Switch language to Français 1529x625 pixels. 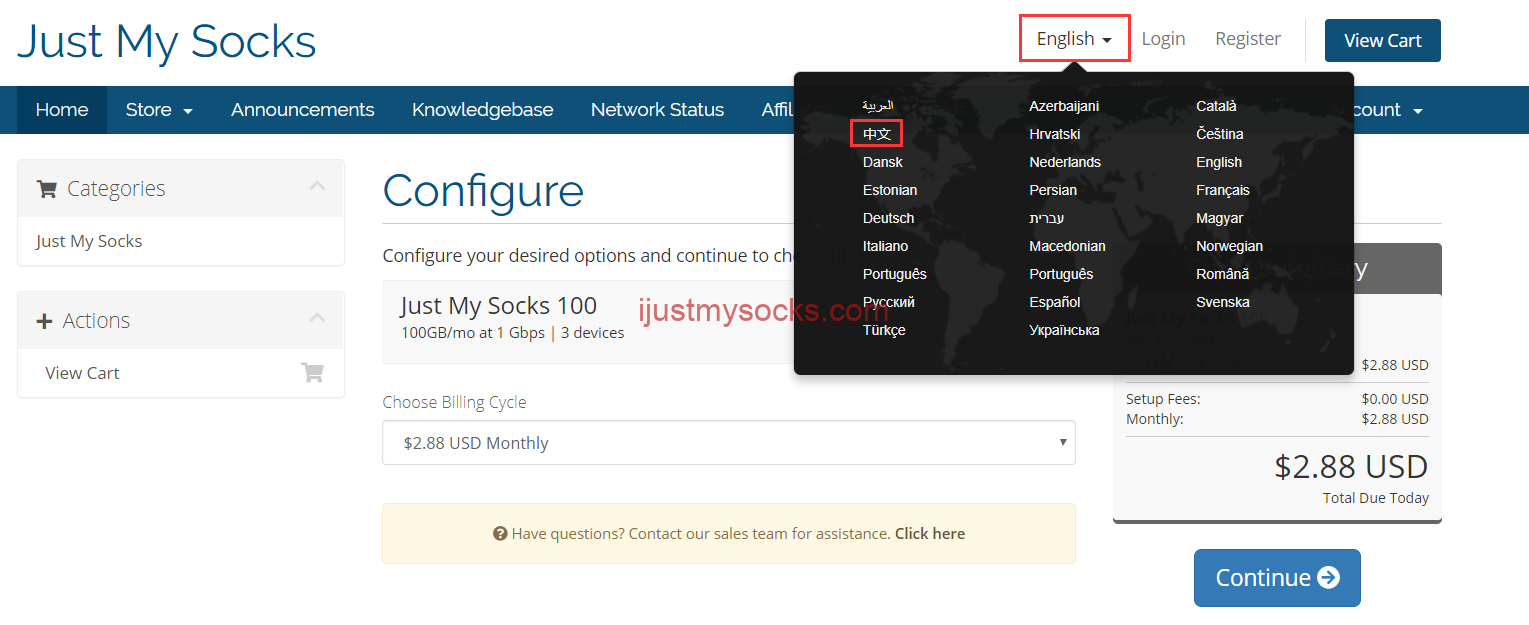pyautogui.click(x=1223, y=190)
